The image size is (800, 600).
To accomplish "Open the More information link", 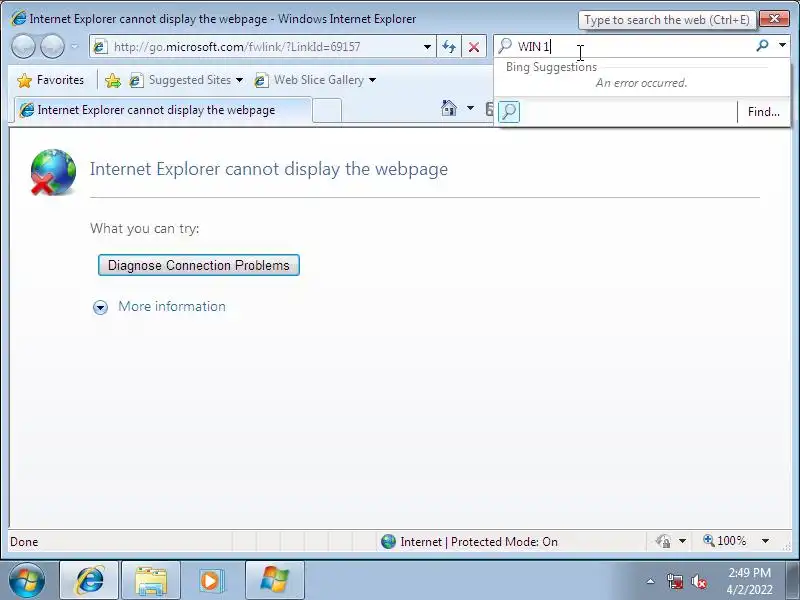I will coord(172,306).
